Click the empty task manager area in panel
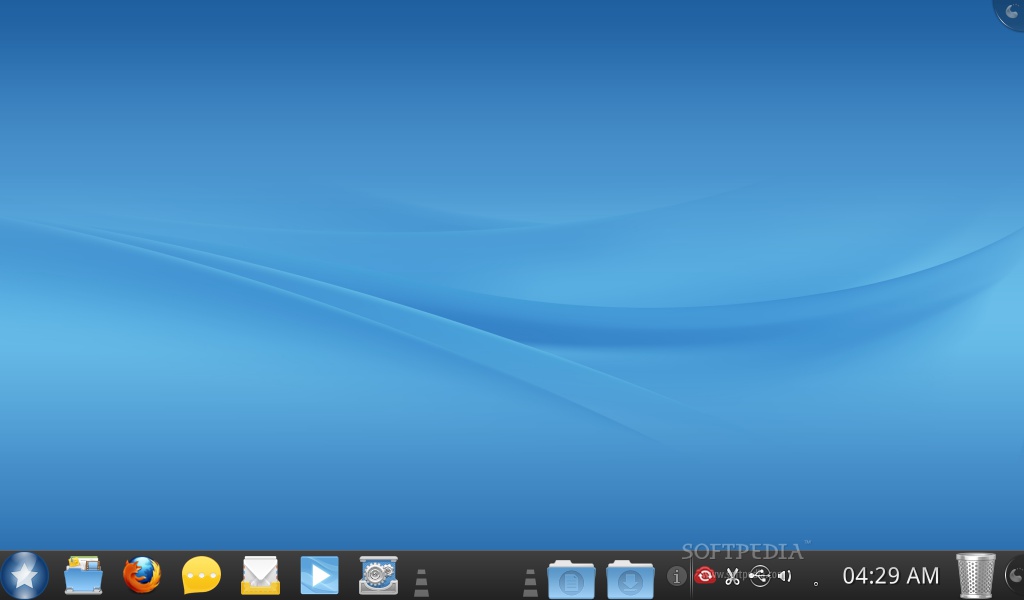Image resolution: width=1024 pixels, height=600 pixels. (475, 576)
